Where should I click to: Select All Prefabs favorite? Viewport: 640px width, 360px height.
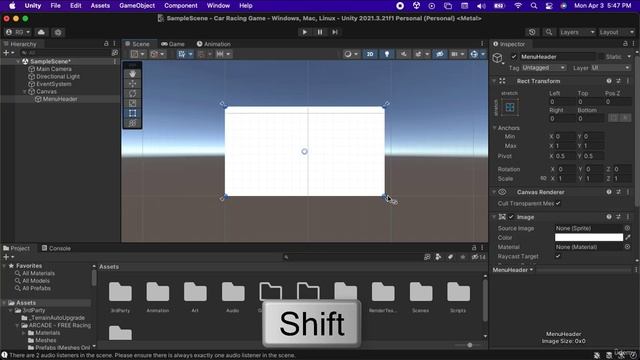pyautogui.click(x=36, y=288)
